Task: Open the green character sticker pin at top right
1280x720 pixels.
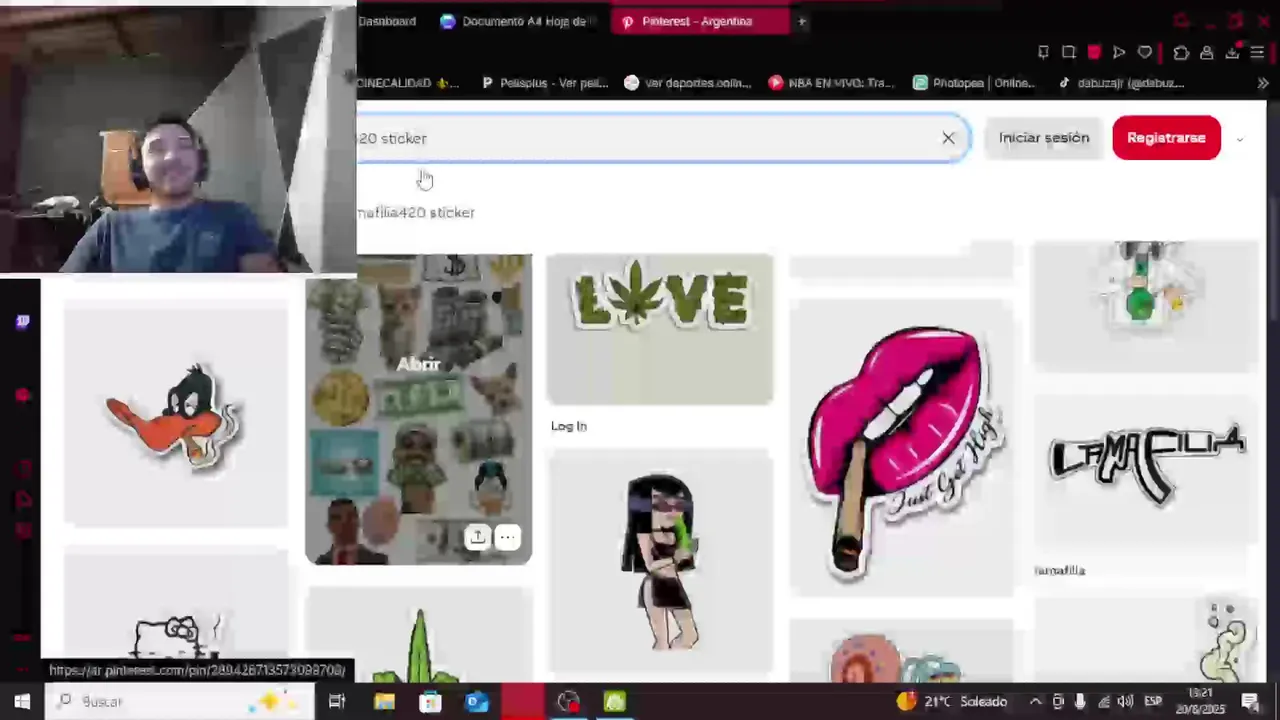Action: click(1146, 306)
